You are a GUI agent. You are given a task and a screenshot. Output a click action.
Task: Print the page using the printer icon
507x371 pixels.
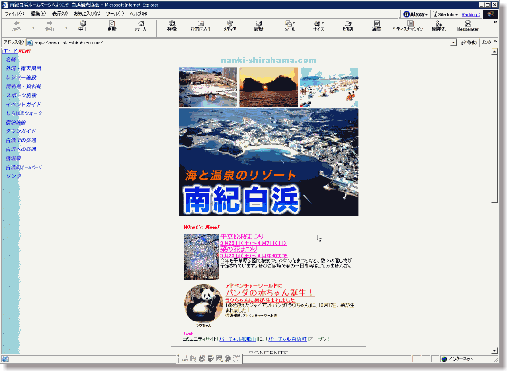pyautogui.click(x=348, y=26)
